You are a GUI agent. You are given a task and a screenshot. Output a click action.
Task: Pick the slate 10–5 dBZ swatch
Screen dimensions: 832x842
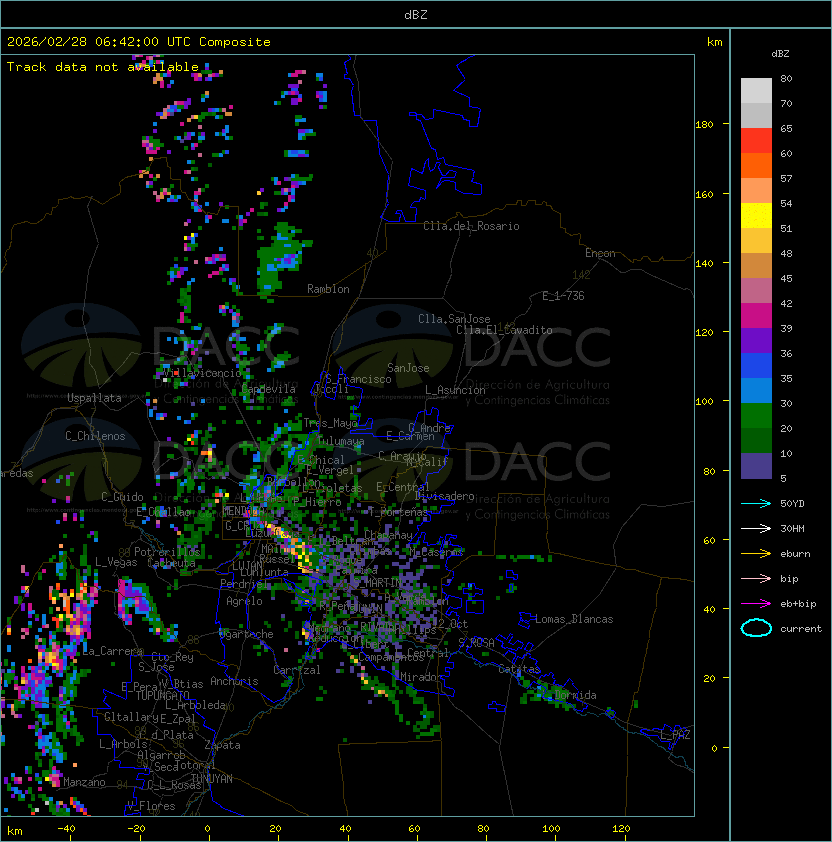756,466
